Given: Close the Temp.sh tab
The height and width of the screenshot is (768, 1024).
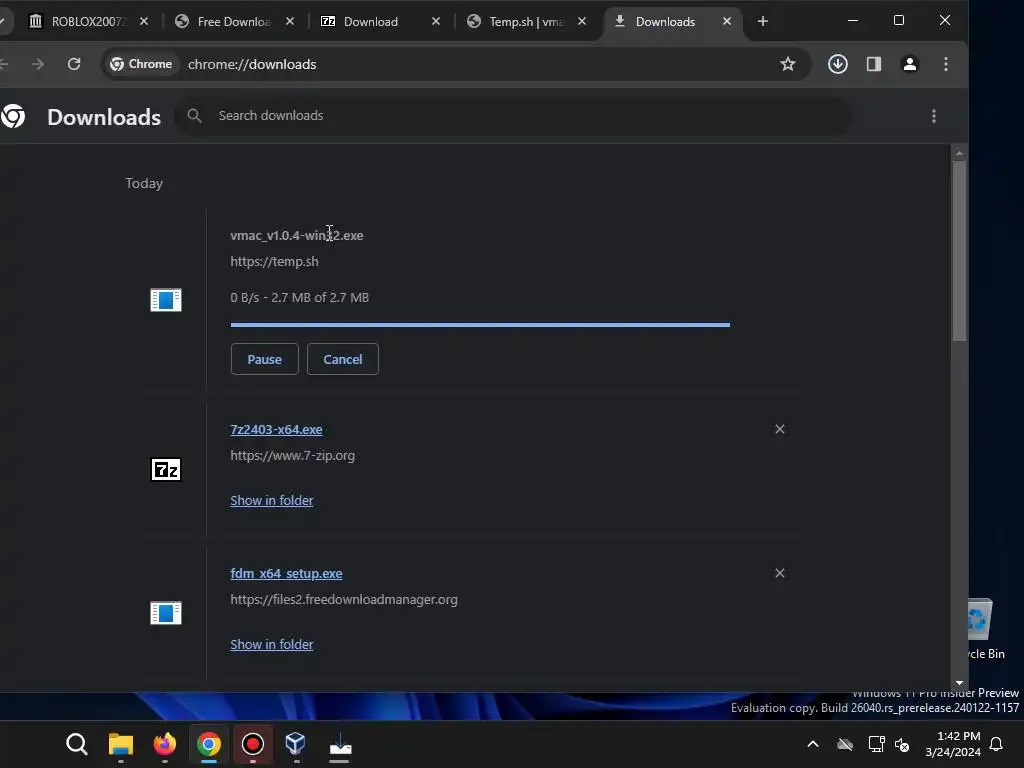Looking at the screenshot, I should click(x=582, y=22).
